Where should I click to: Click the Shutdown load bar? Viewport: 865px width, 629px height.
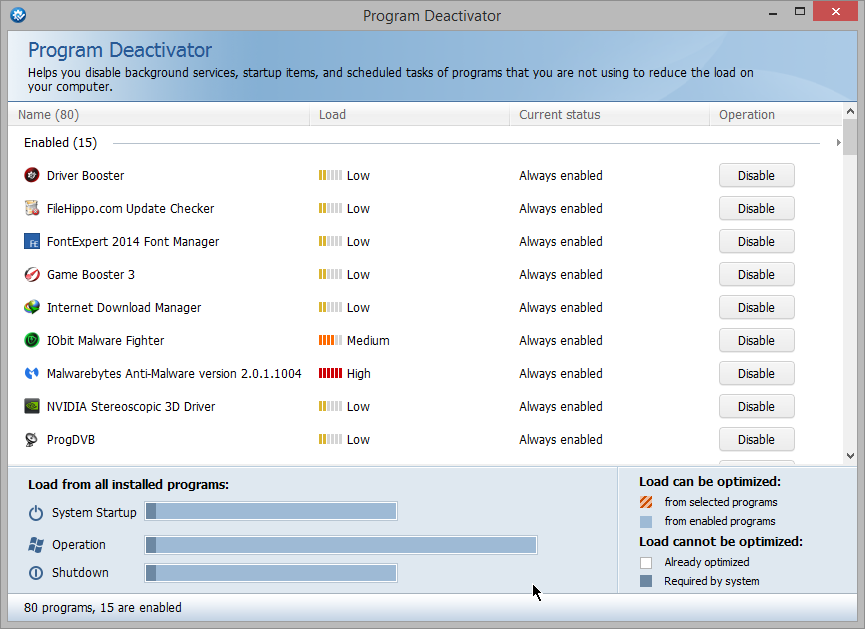pos(271,573)
